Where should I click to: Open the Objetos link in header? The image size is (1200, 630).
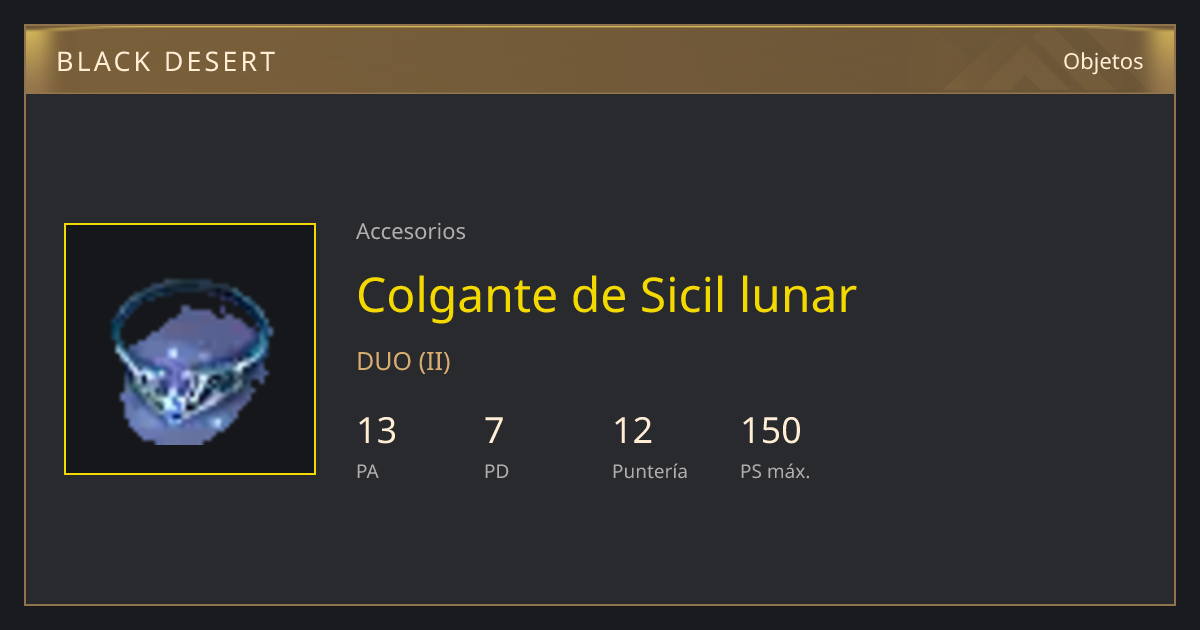1103,61
